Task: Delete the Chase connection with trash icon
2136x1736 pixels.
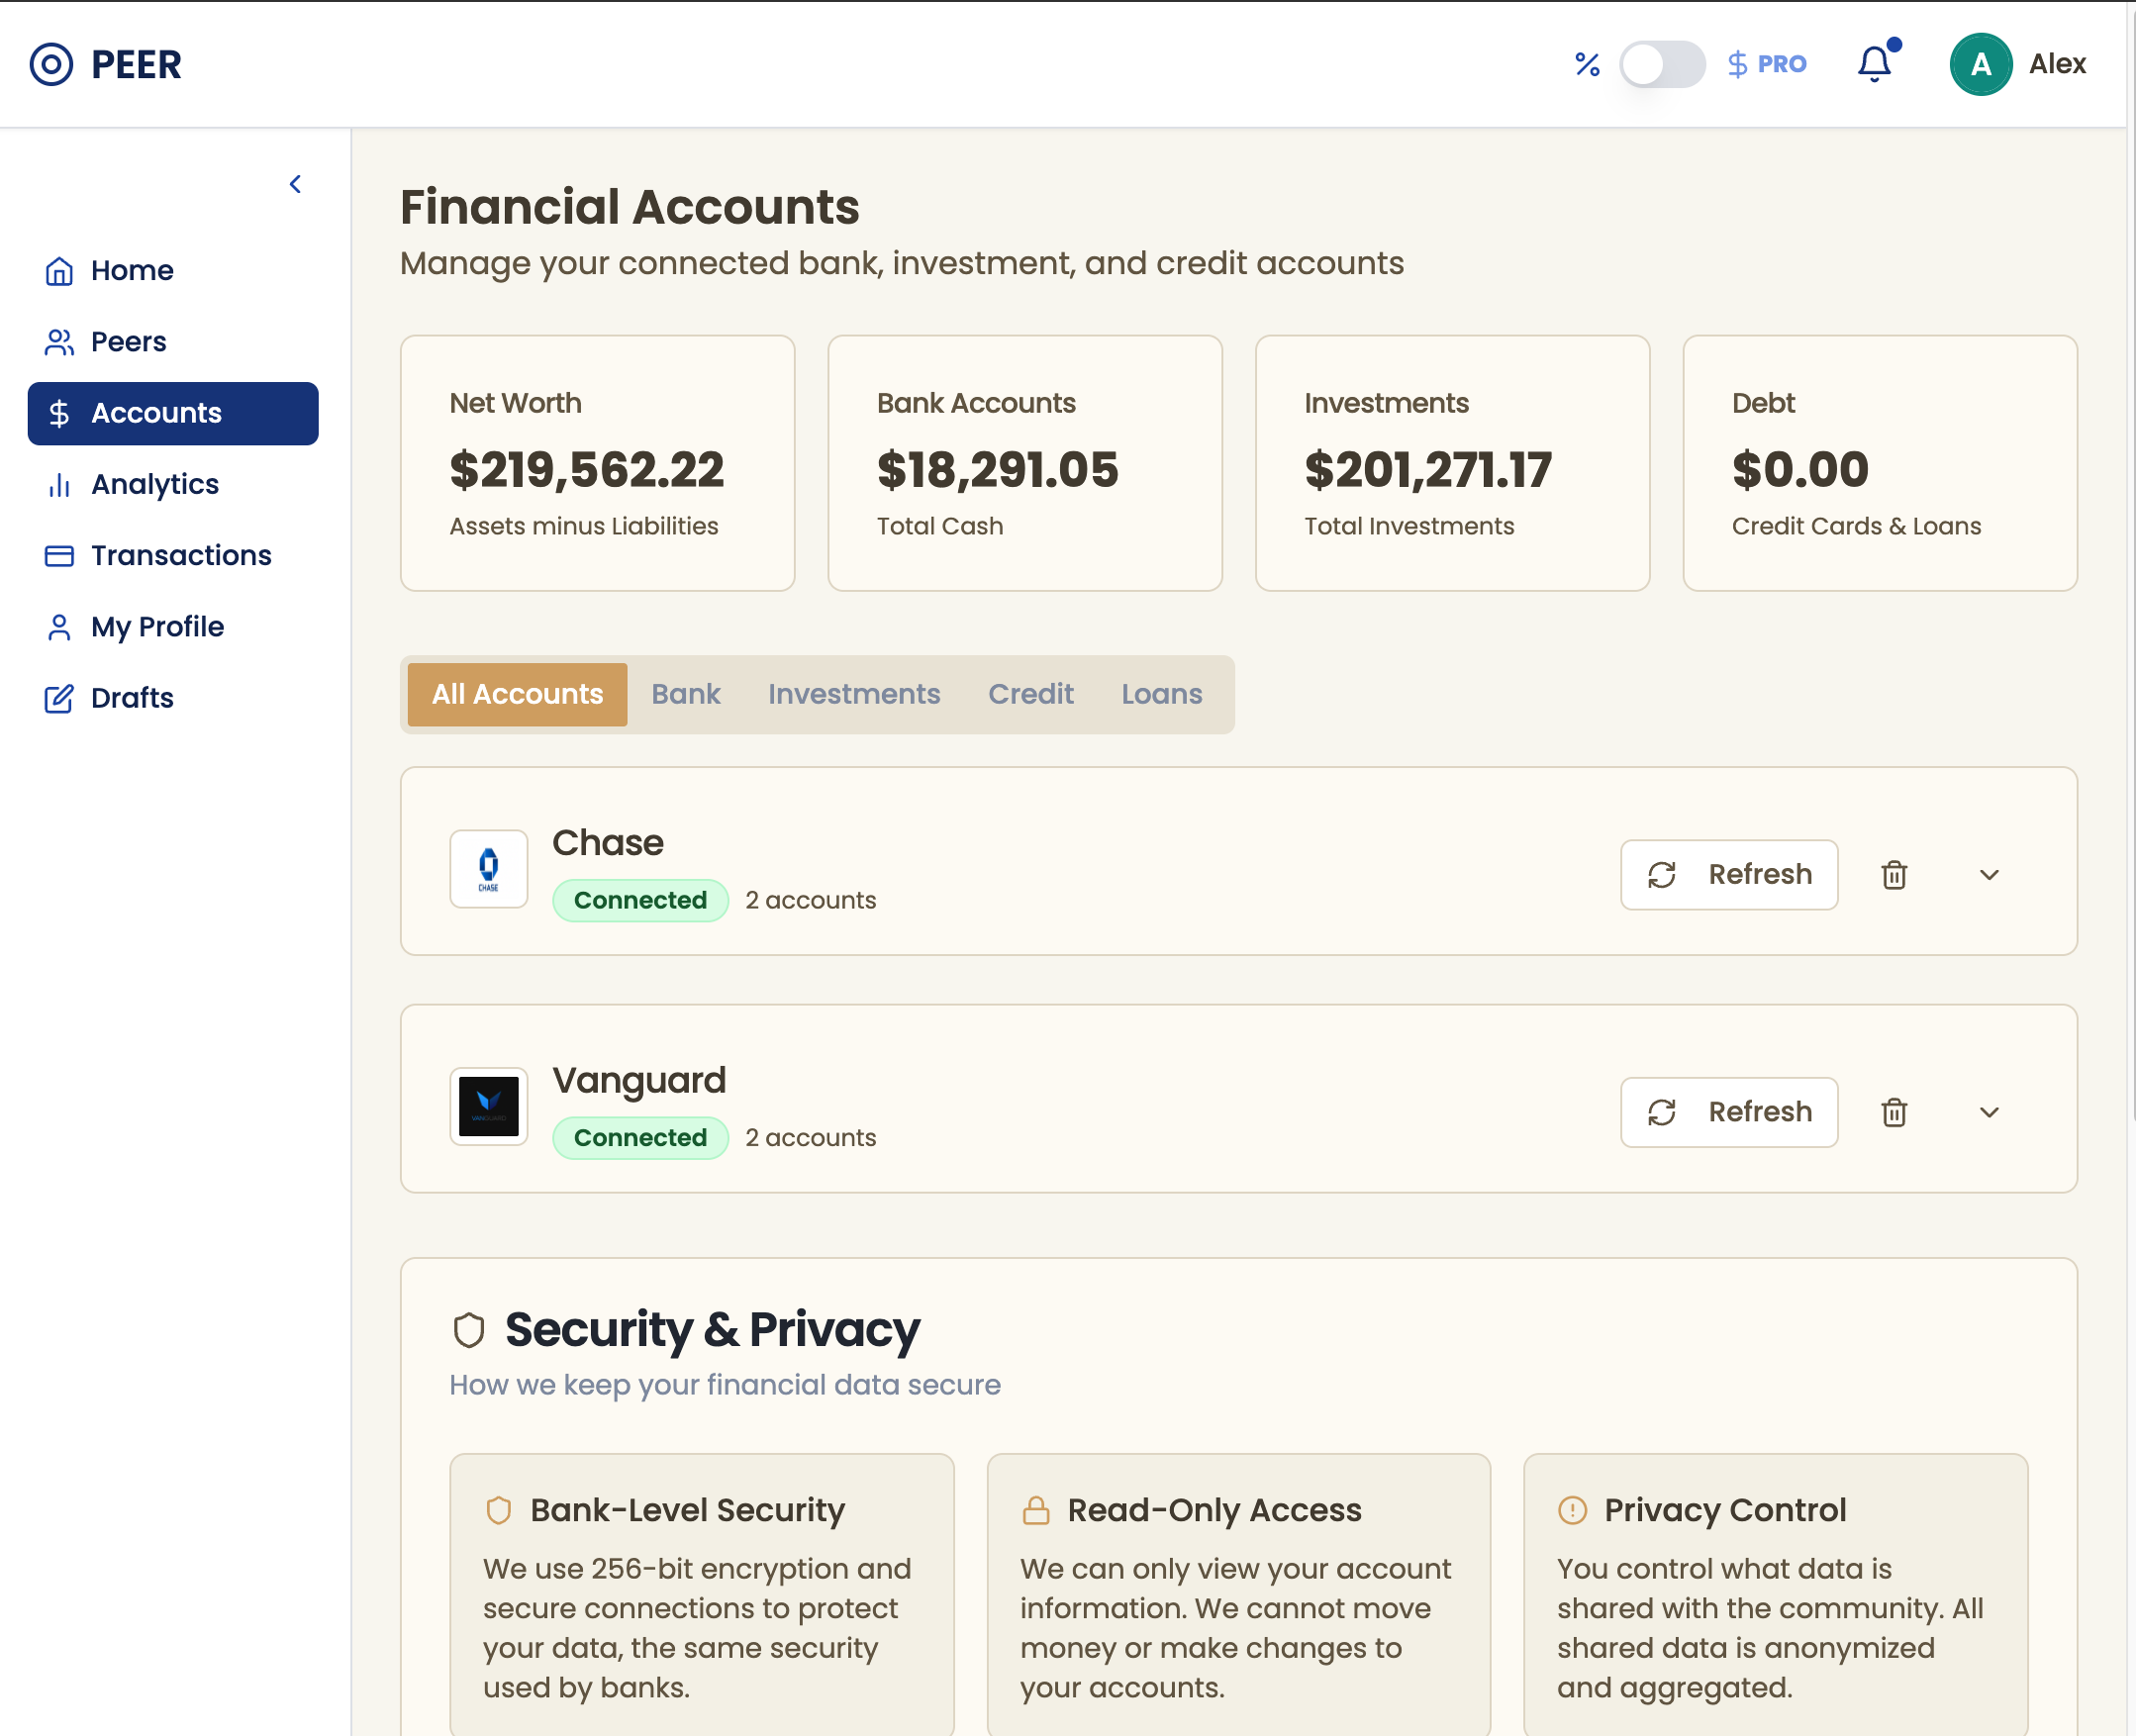Action: pyautogui.click(x=1894, y=875)
